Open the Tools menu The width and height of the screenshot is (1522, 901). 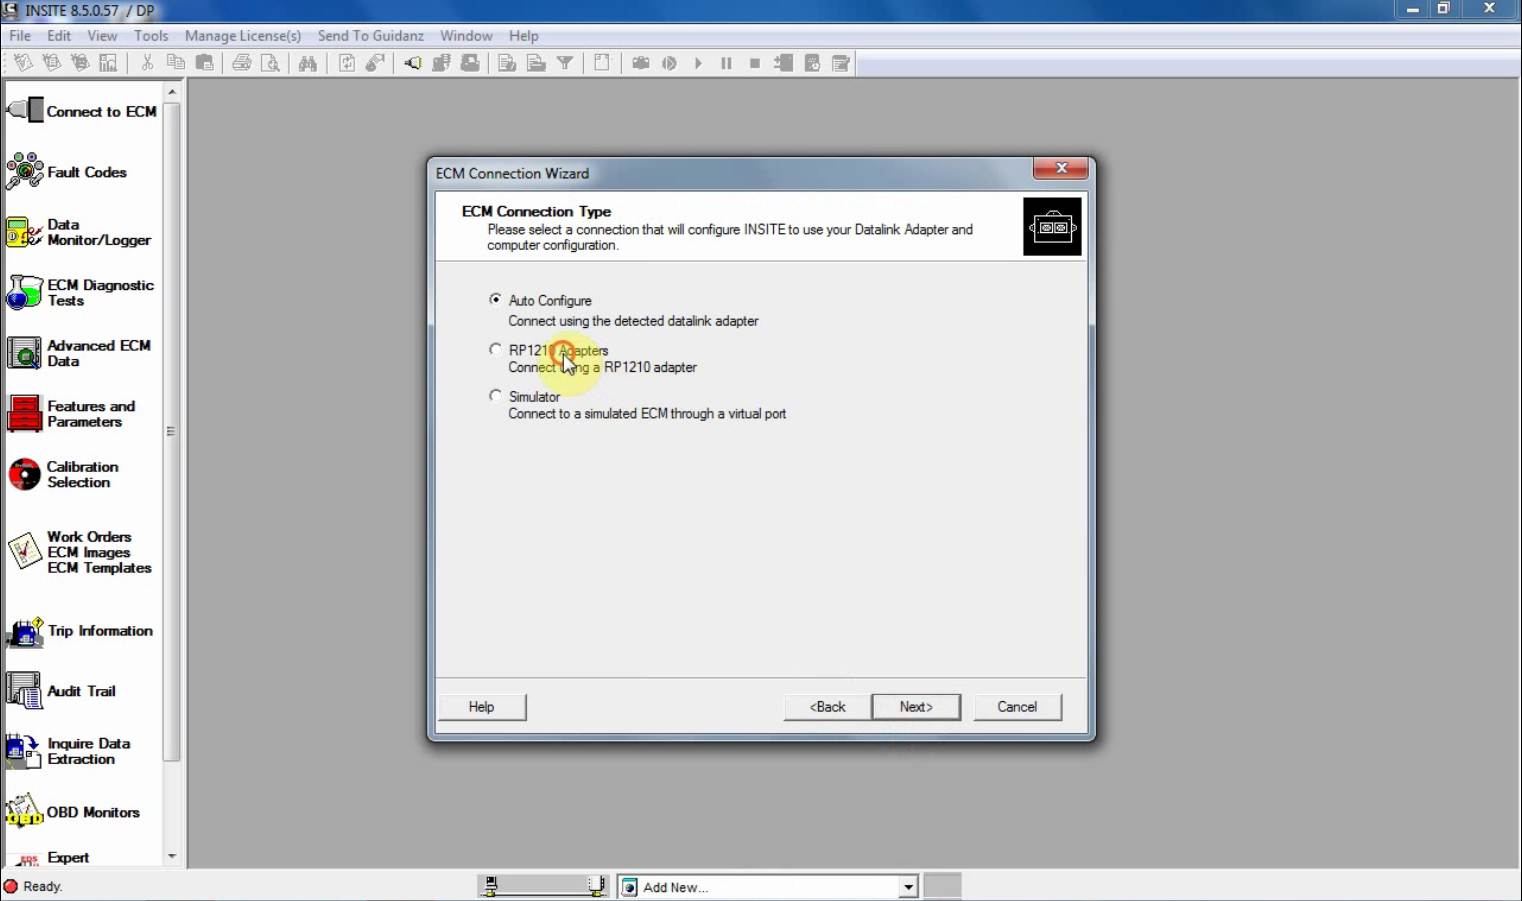pyautogui.click(x=151, y=36)
